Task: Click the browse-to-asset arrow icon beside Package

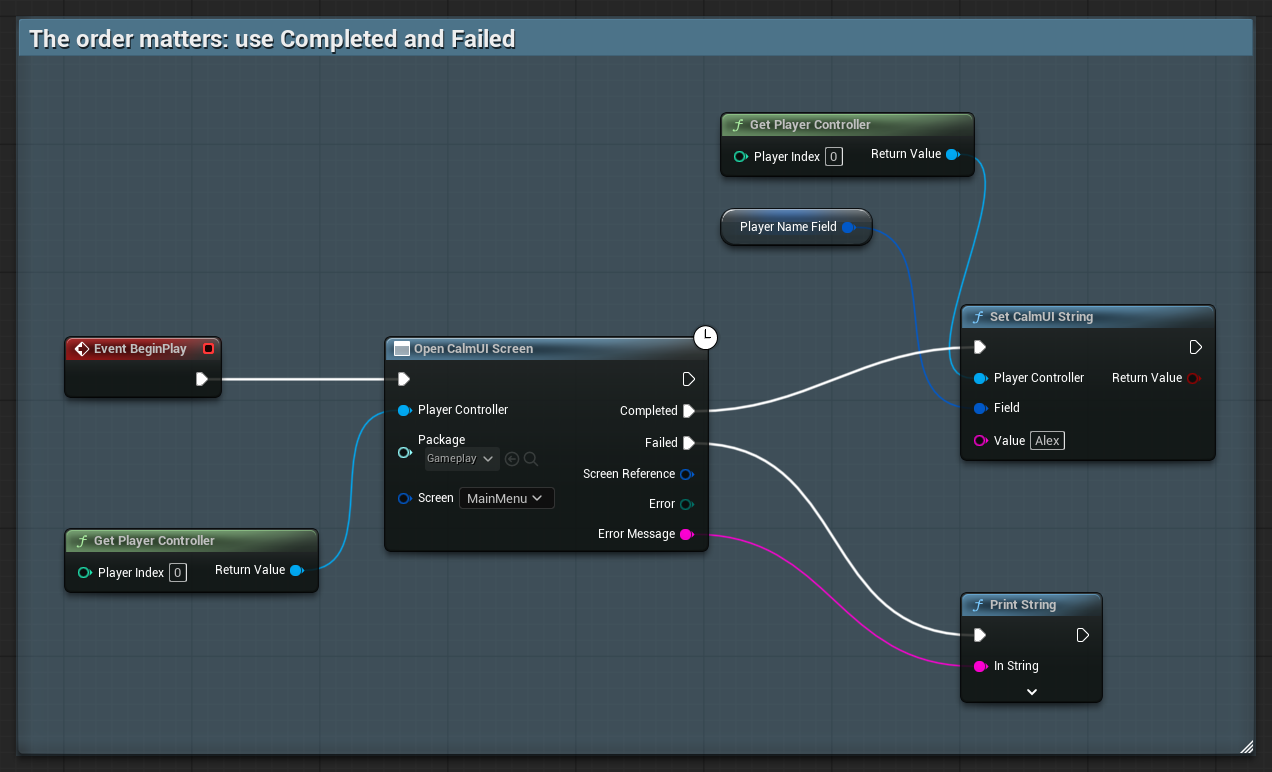Action: 512,459
